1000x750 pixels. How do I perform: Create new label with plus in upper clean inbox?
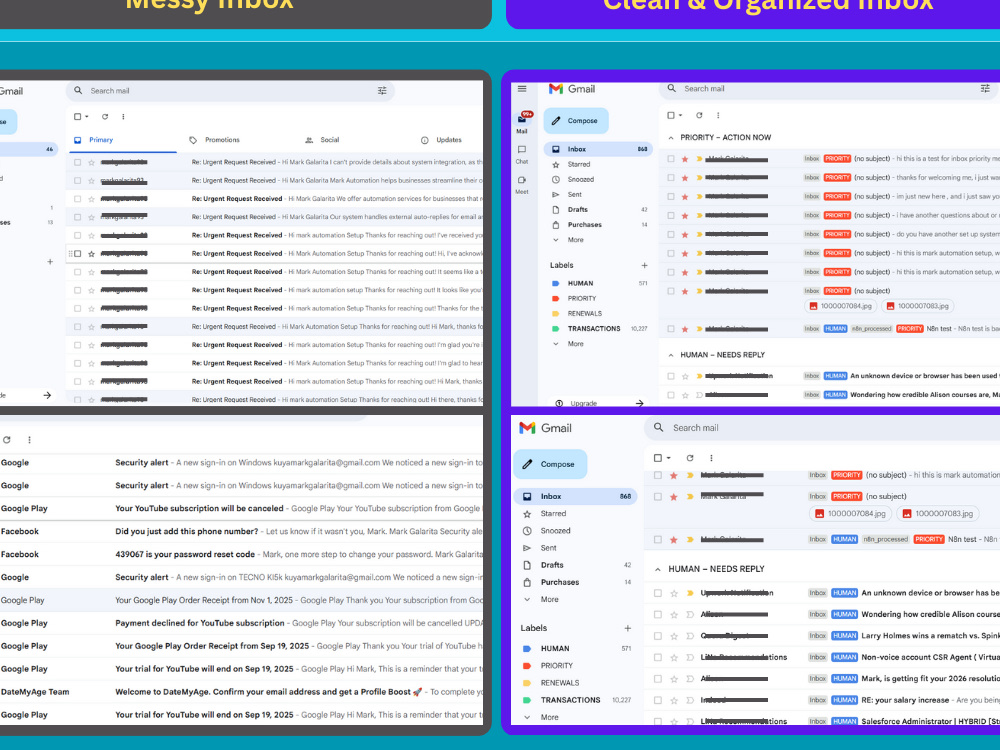click(x=644, y=265)
